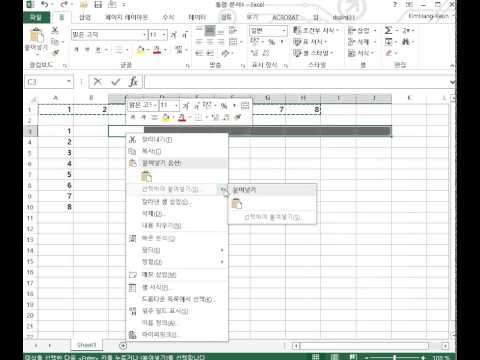Open Cell Styles dropdown
The image size is (480, 360).
[313, 53]
